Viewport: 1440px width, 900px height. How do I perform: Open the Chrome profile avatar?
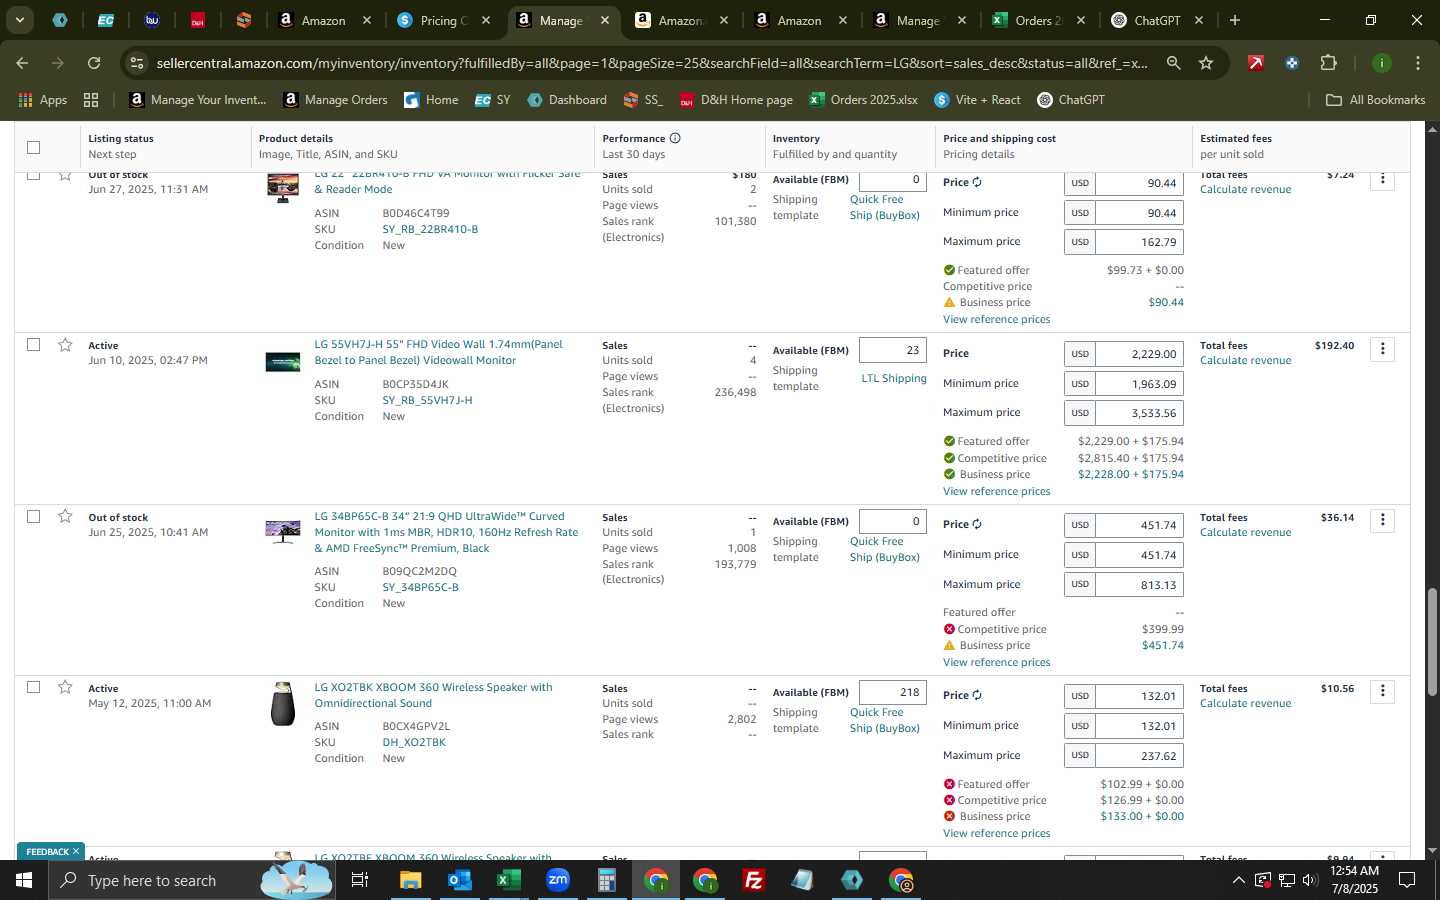(1382, 63)
